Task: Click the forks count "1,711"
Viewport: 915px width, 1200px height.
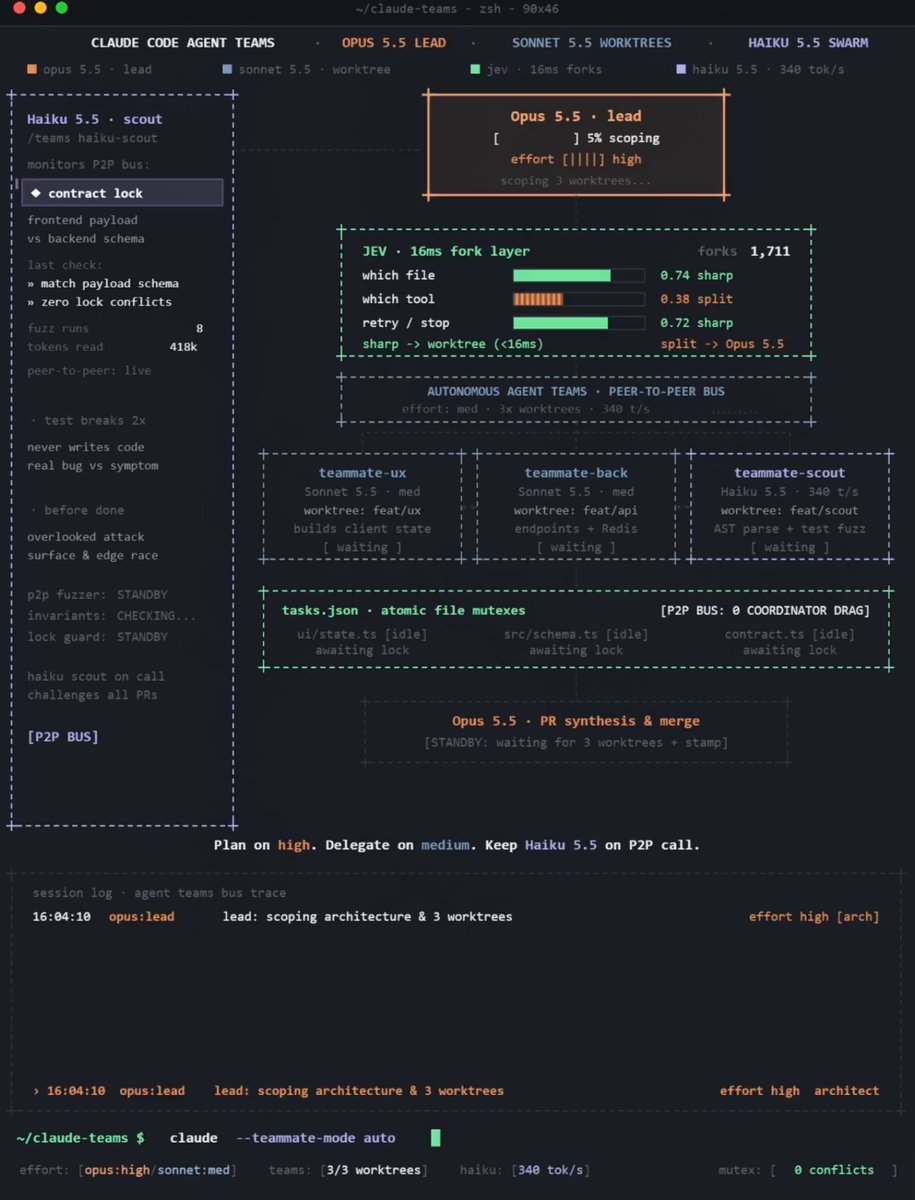Action: click(770, 251)
